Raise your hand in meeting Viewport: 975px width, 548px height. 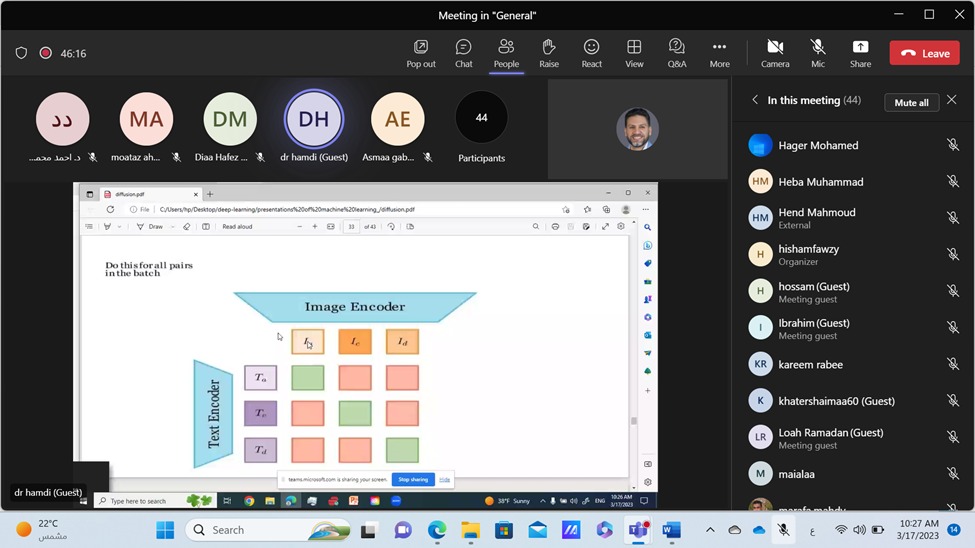[x=549, y=53]
